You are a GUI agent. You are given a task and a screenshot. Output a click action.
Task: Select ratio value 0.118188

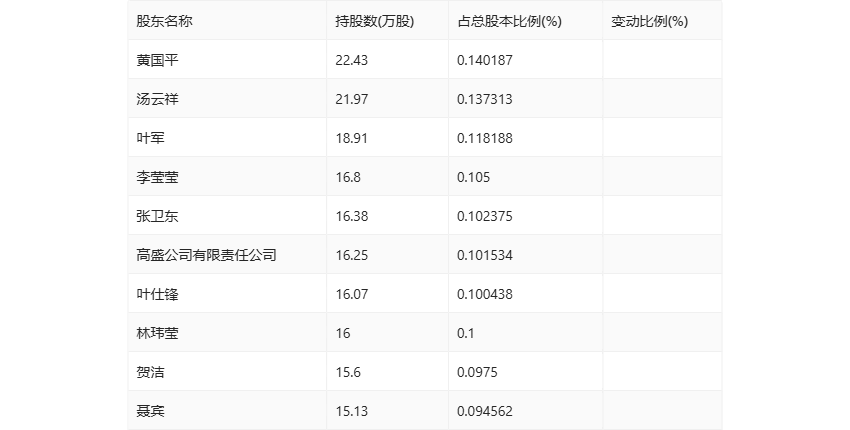(485, 138)
